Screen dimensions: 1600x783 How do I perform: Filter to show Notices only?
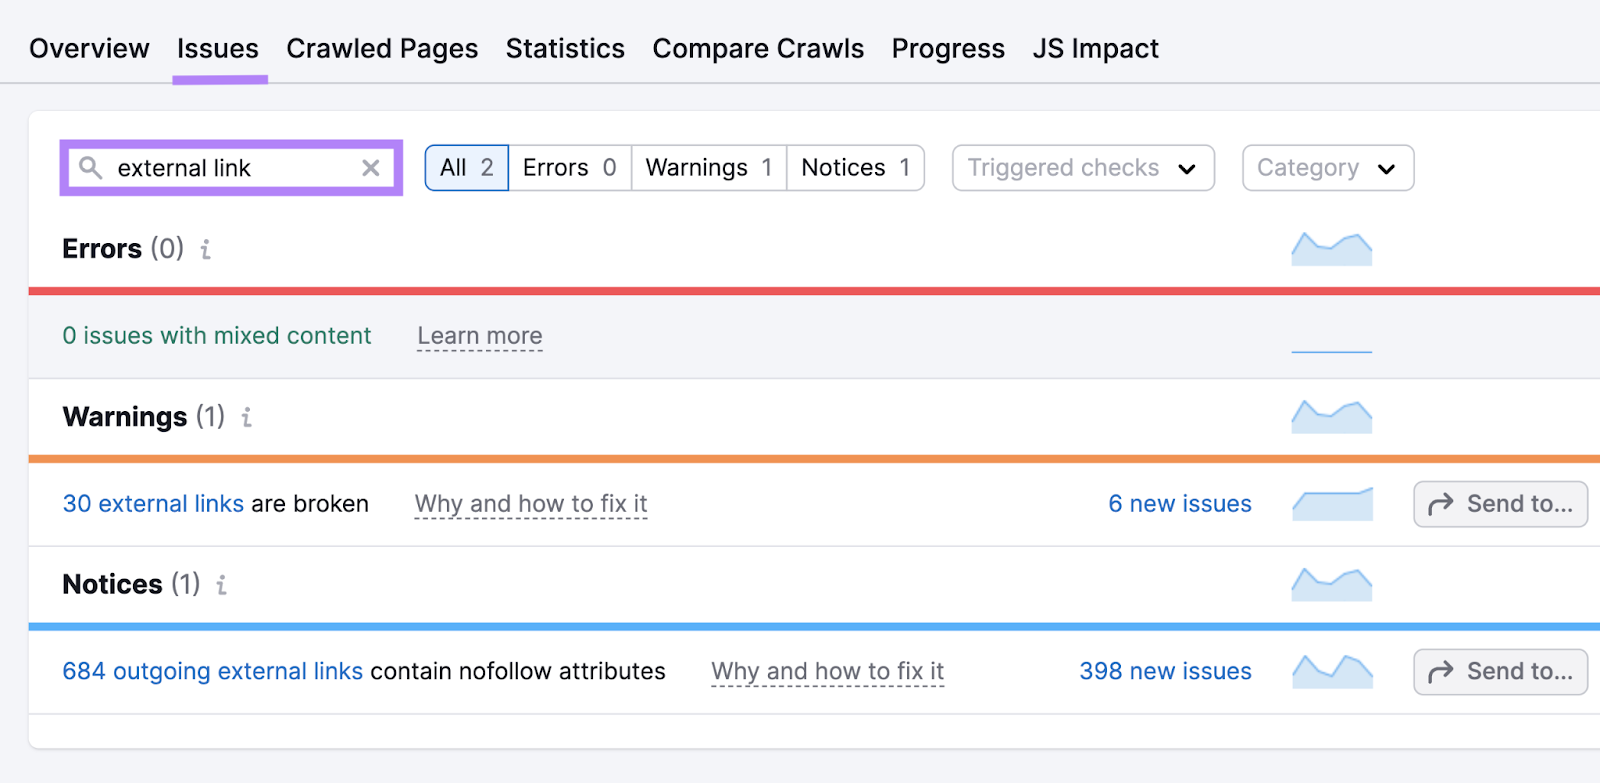click(x=855, y=168)
